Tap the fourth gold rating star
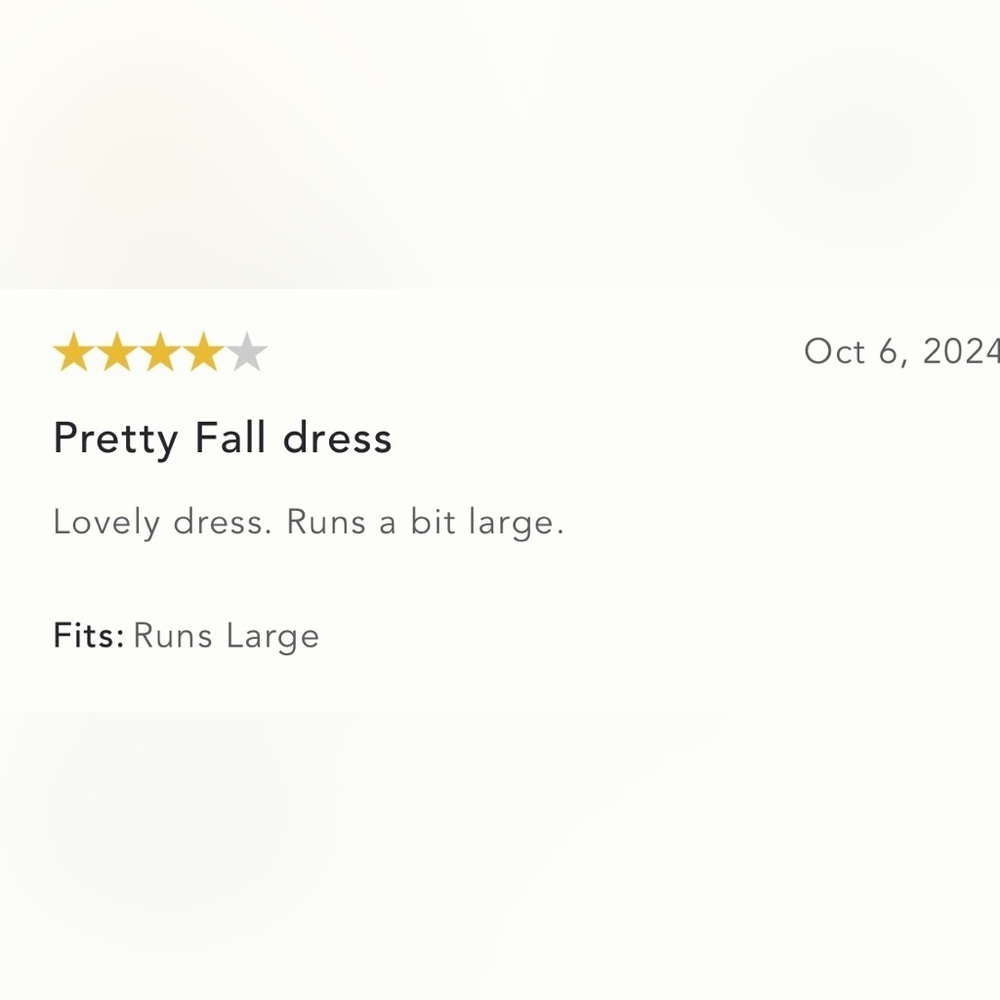This screenshot has height=1000, width=1000. pos(203,351)
